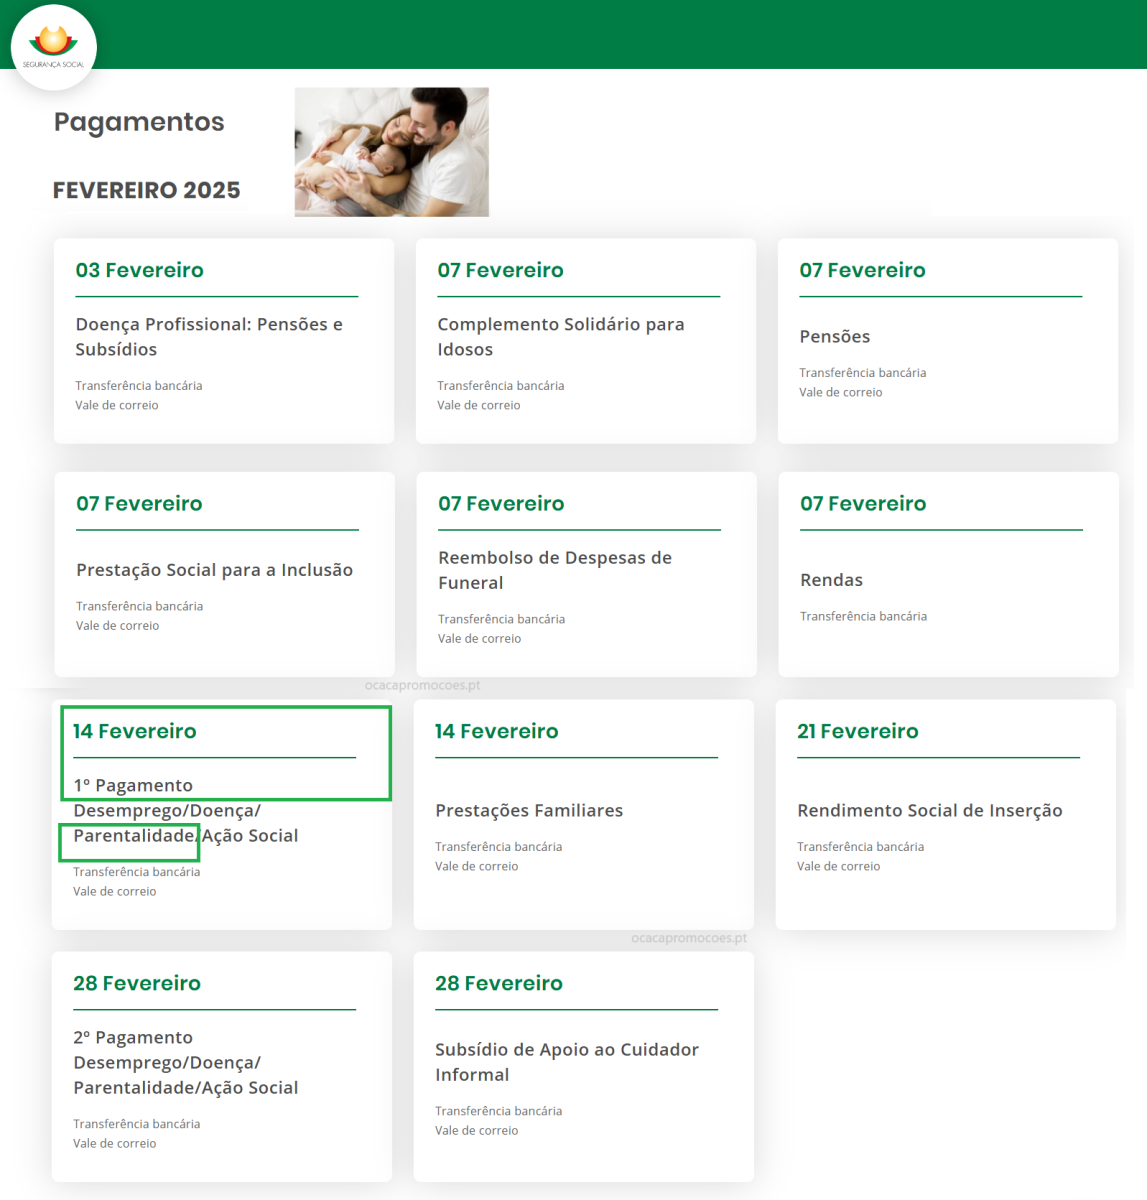Viewport: 1147px width, 1200px height.
Task: Click "Reembolso de Despesas de Funeral" title
Action: pos(555,570)
